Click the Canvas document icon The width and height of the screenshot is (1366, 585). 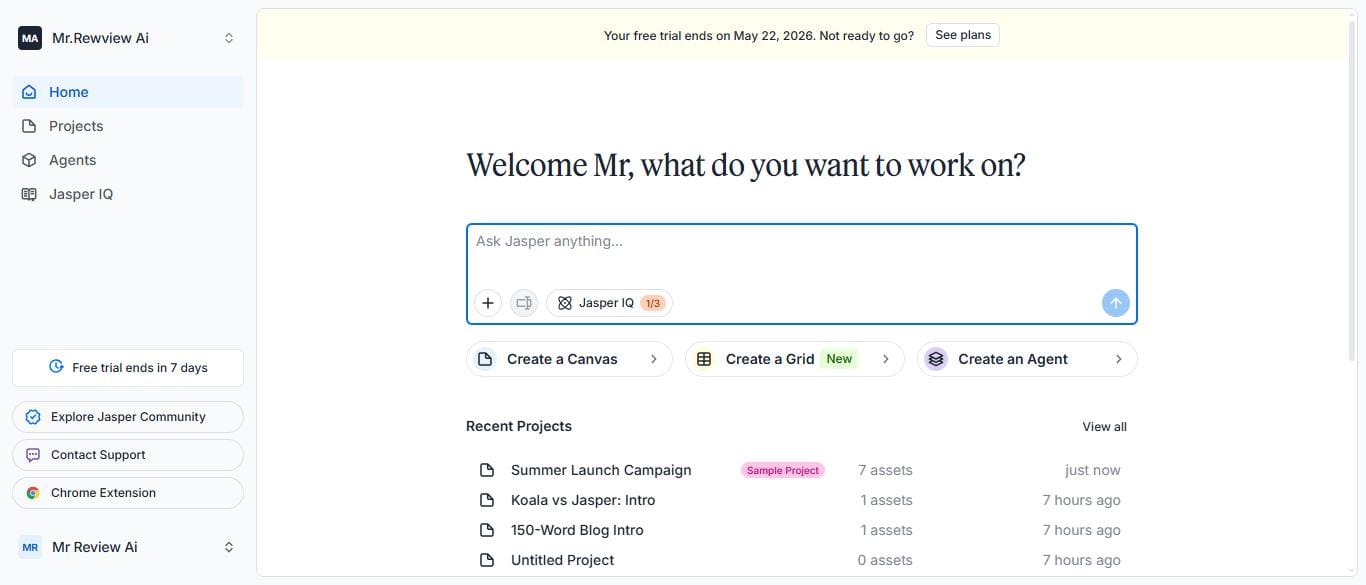(485, 359)
